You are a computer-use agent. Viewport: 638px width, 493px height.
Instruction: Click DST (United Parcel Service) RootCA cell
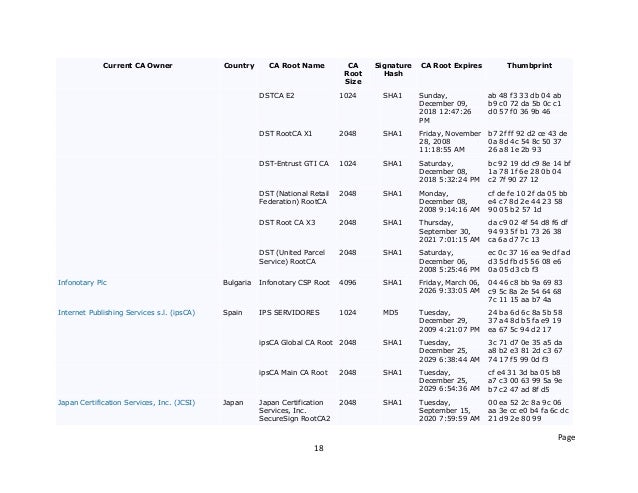coord(292,257)
